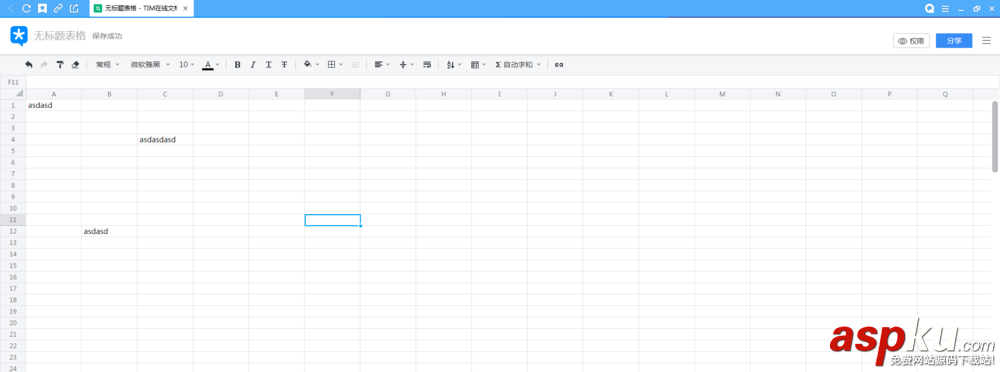
Task: Open the font size 10 dropdown
Action: click(x=187, y=64)
